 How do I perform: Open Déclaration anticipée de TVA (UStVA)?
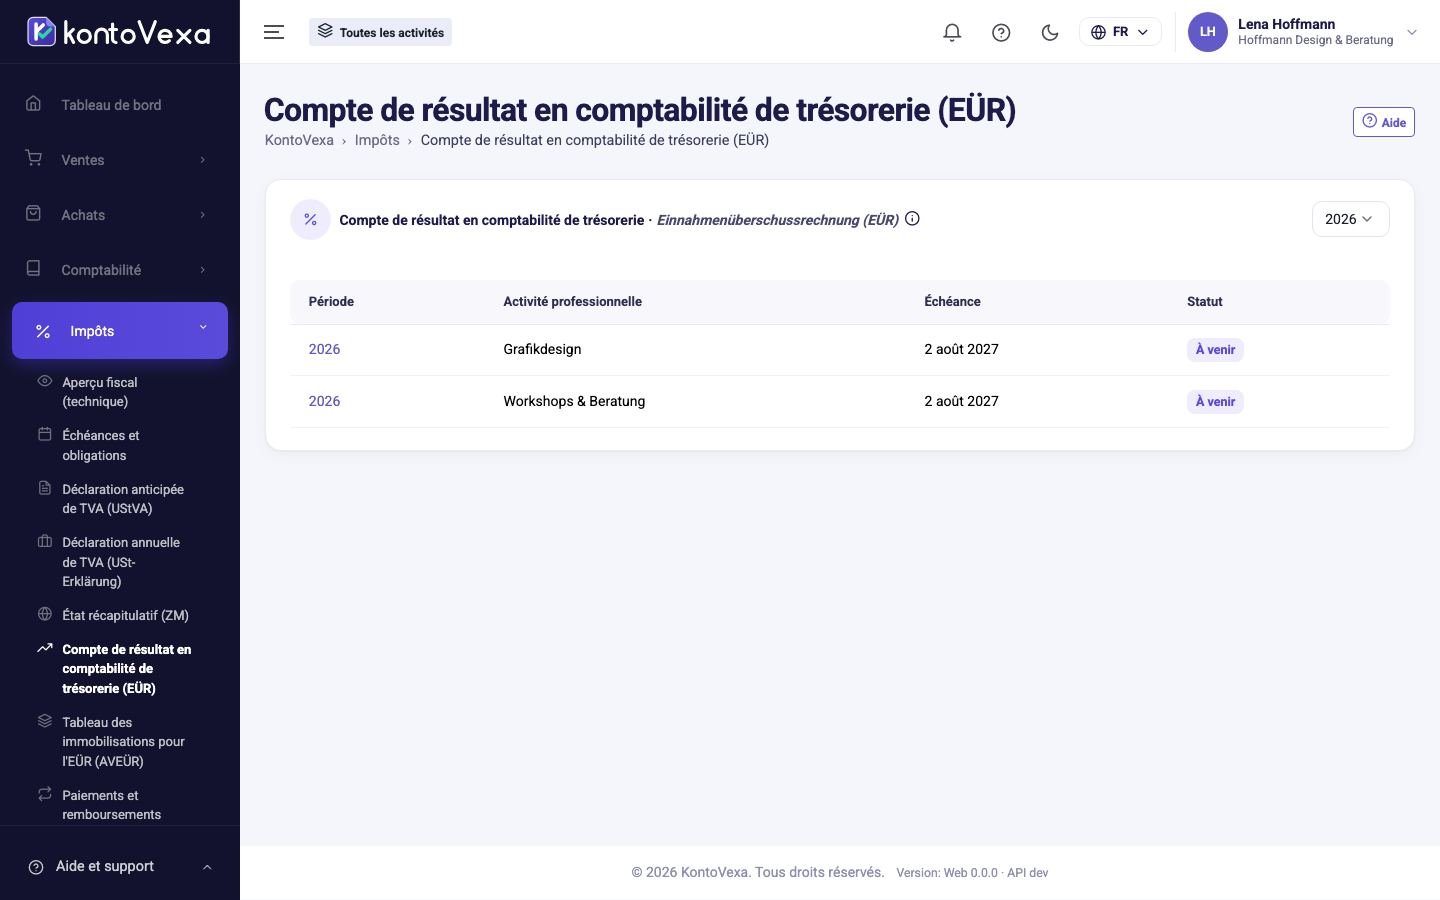pos(123,499)
